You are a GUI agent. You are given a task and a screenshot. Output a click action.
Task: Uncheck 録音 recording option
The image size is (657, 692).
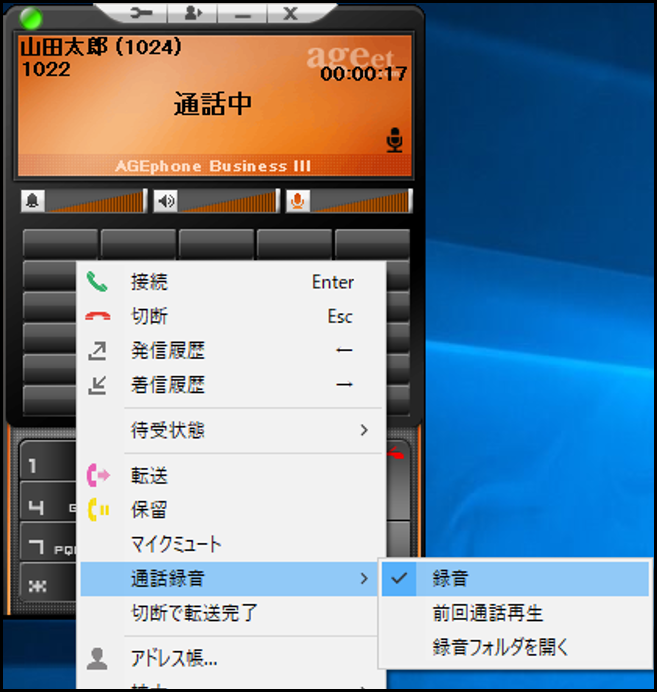tap(515, 579)
